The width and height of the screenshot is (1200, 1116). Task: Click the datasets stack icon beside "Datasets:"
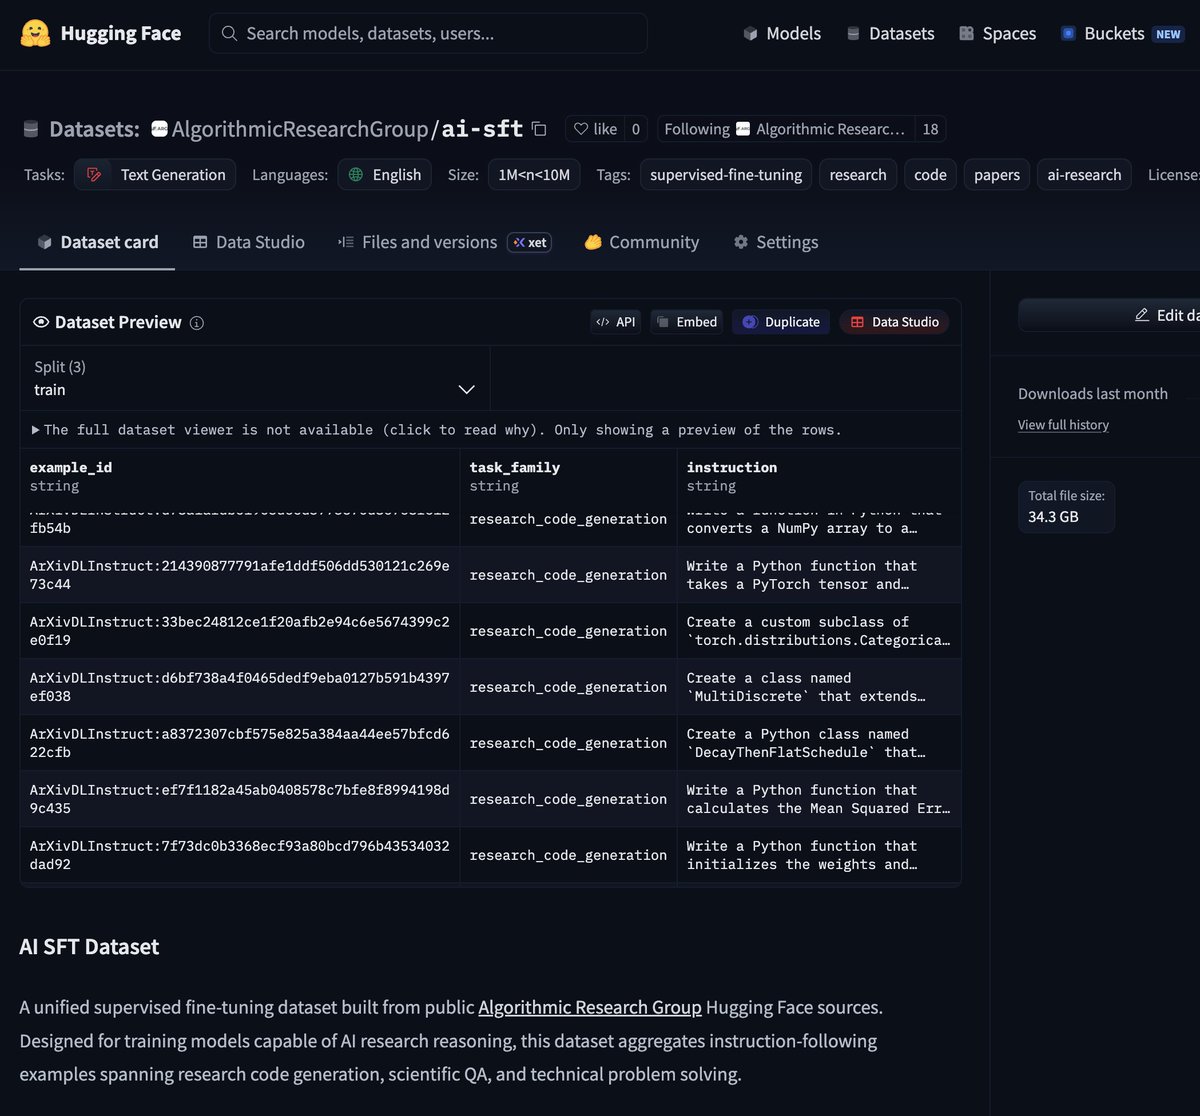[x=31, y=129]
